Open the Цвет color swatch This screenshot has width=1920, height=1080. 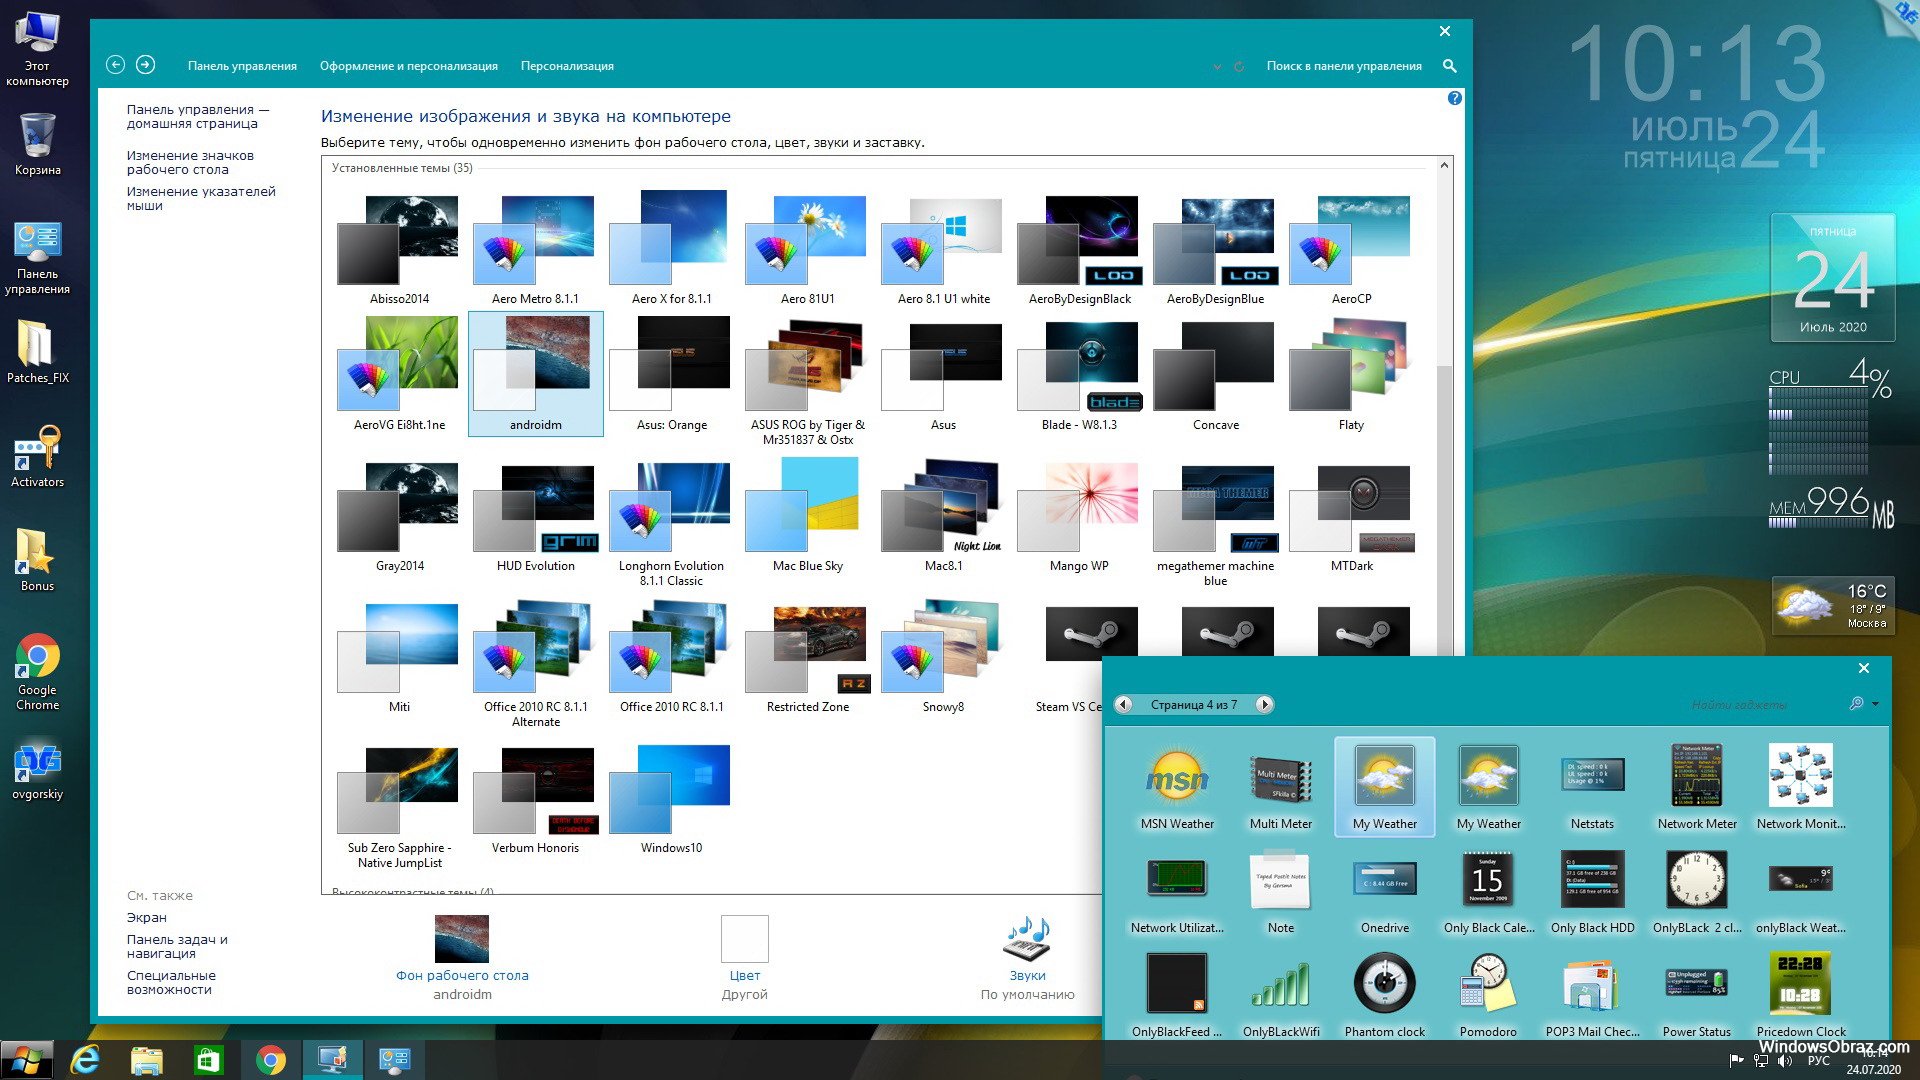pyautogui.click(x=744, y=940)
